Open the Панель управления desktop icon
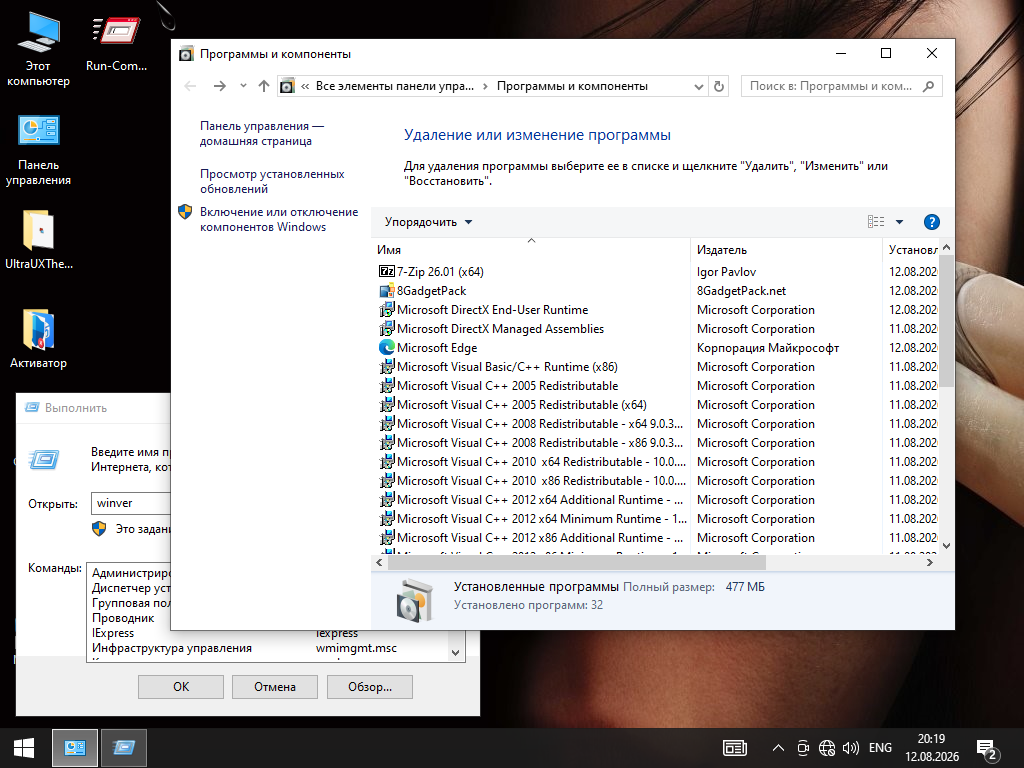1024x768 pixels. 38,149
